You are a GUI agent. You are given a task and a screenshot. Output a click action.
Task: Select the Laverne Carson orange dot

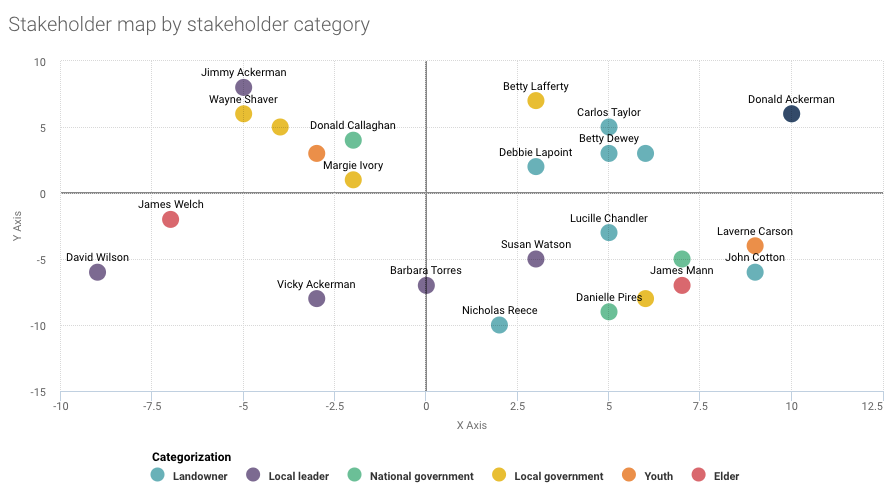click(x=755, y=246)
